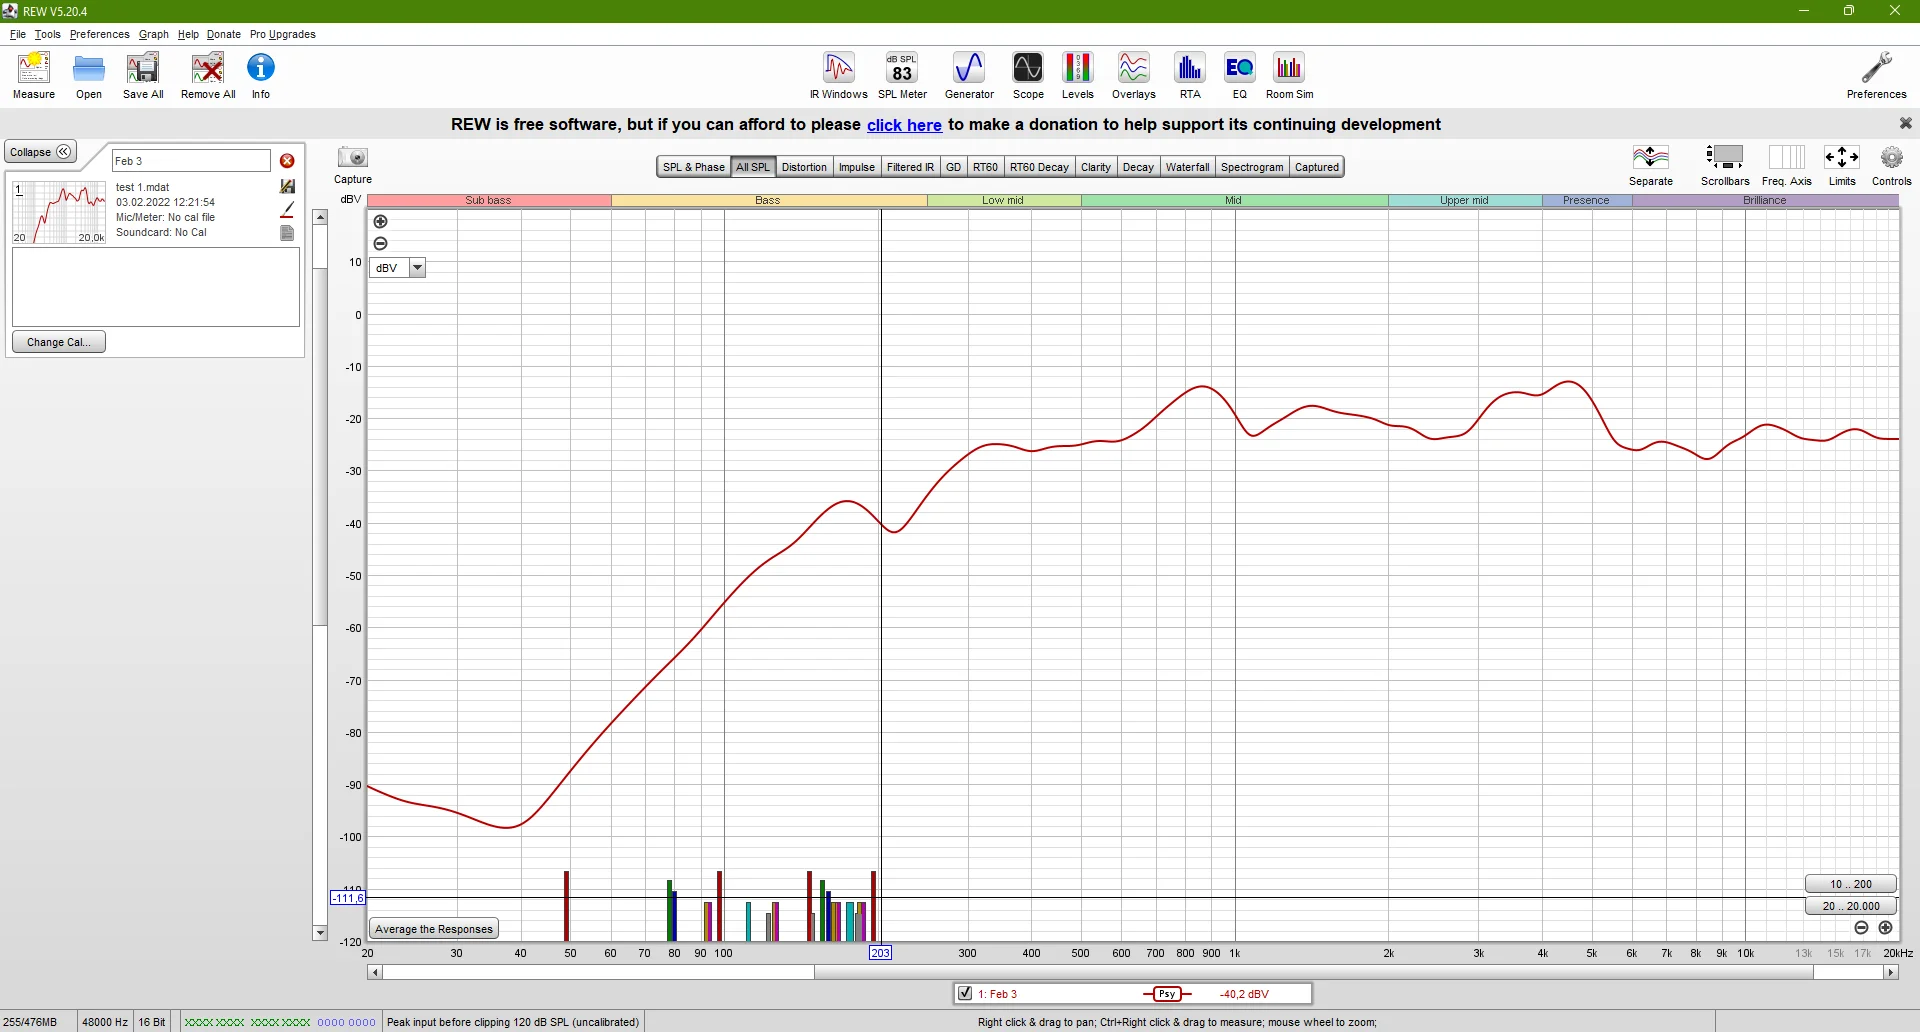This screenshot has width=1920, height=1032.
Task: Open the Overlays window
Action: [x=1133, y=76]
